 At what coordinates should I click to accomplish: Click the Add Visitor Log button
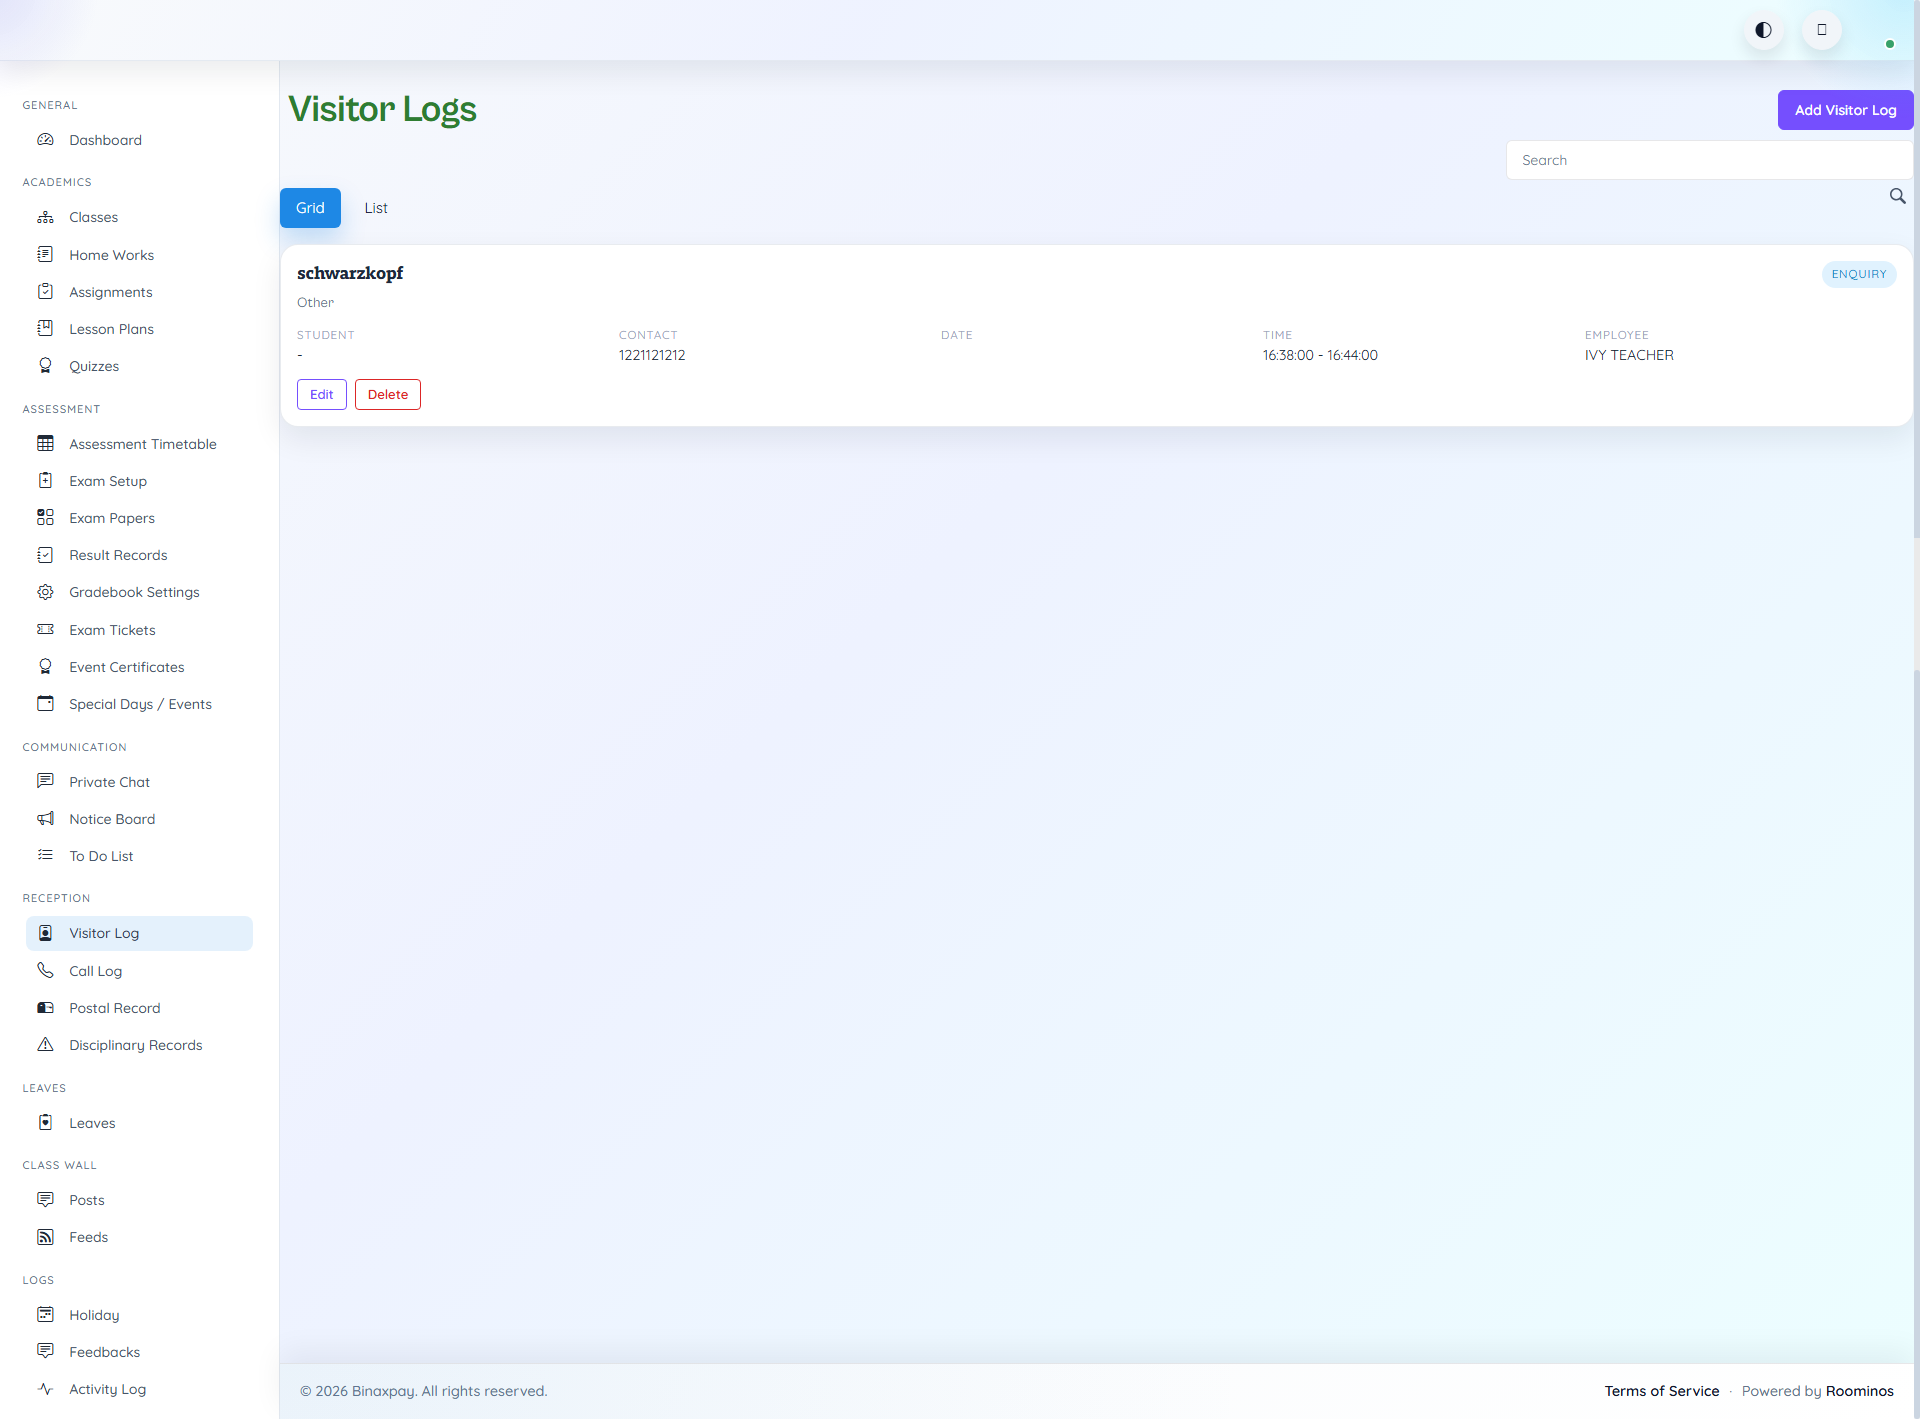pyautogui.click(x=1845, y=110)
